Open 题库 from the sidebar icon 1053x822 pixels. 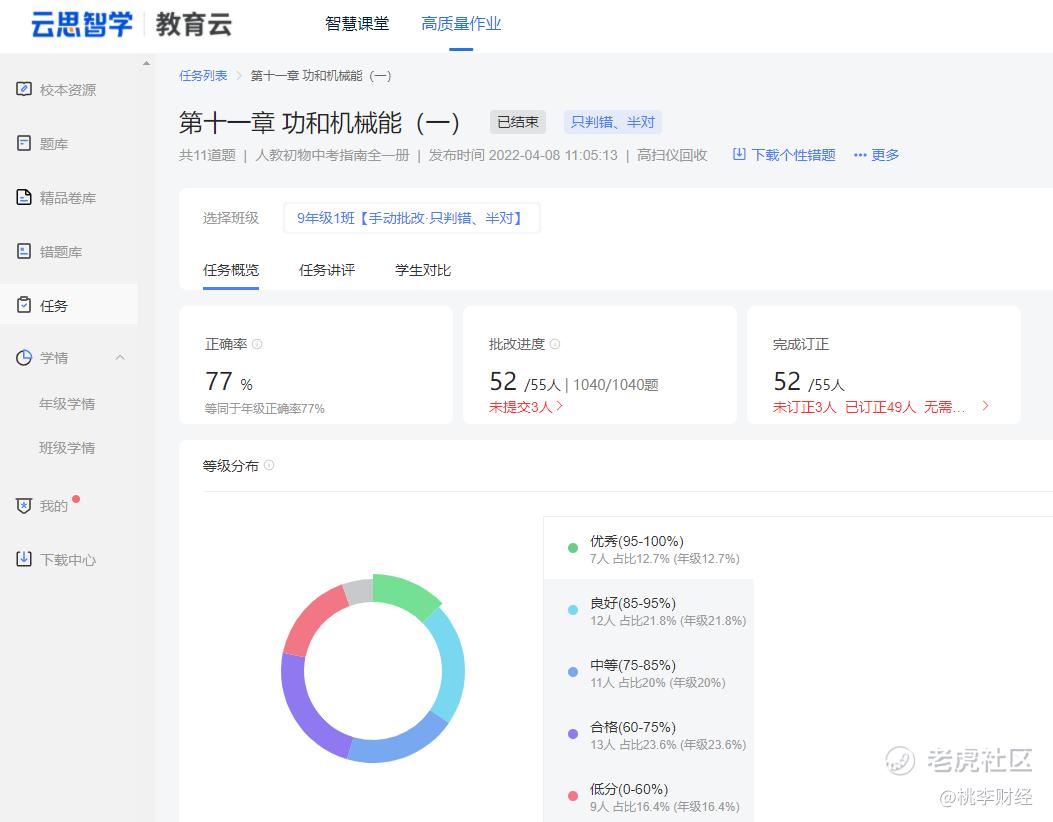click(24, 144)
